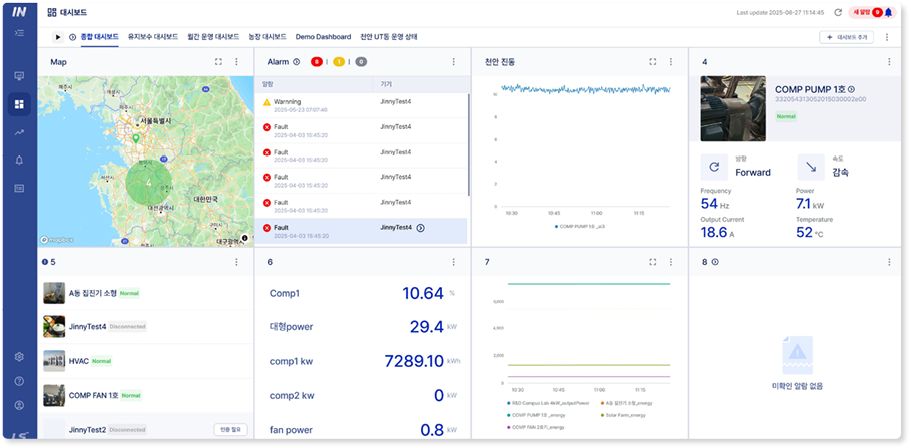The image size is (911, 448).
Task: Open the Map widget three-dot menu
Action: [236, 62]
